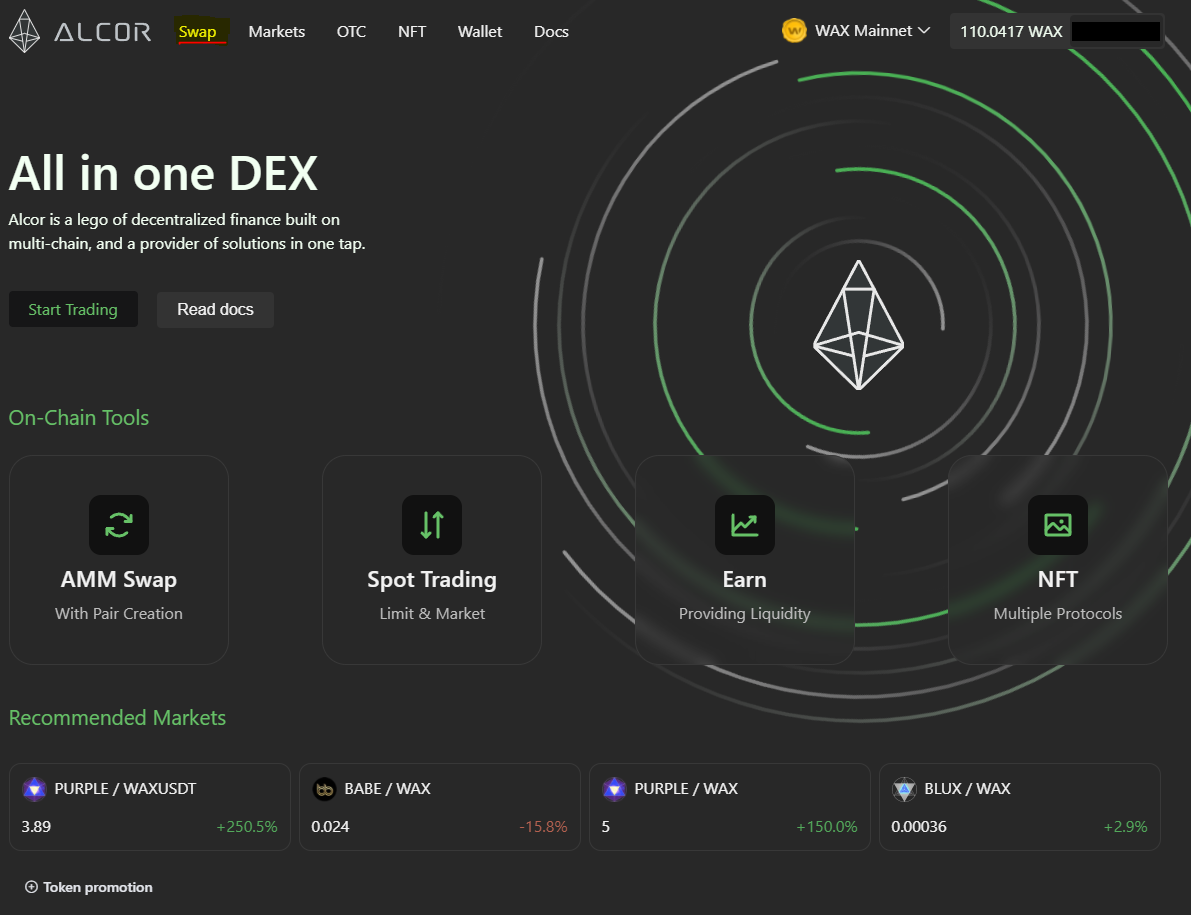Click the NFT image icon
The width and height of the screenshot is (1191, 915).
1057,525
